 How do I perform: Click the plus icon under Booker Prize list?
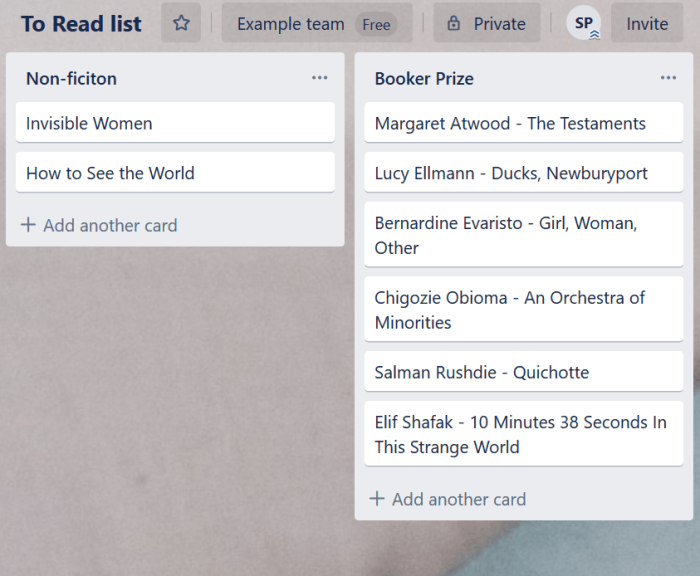click(x=377, y=499)
